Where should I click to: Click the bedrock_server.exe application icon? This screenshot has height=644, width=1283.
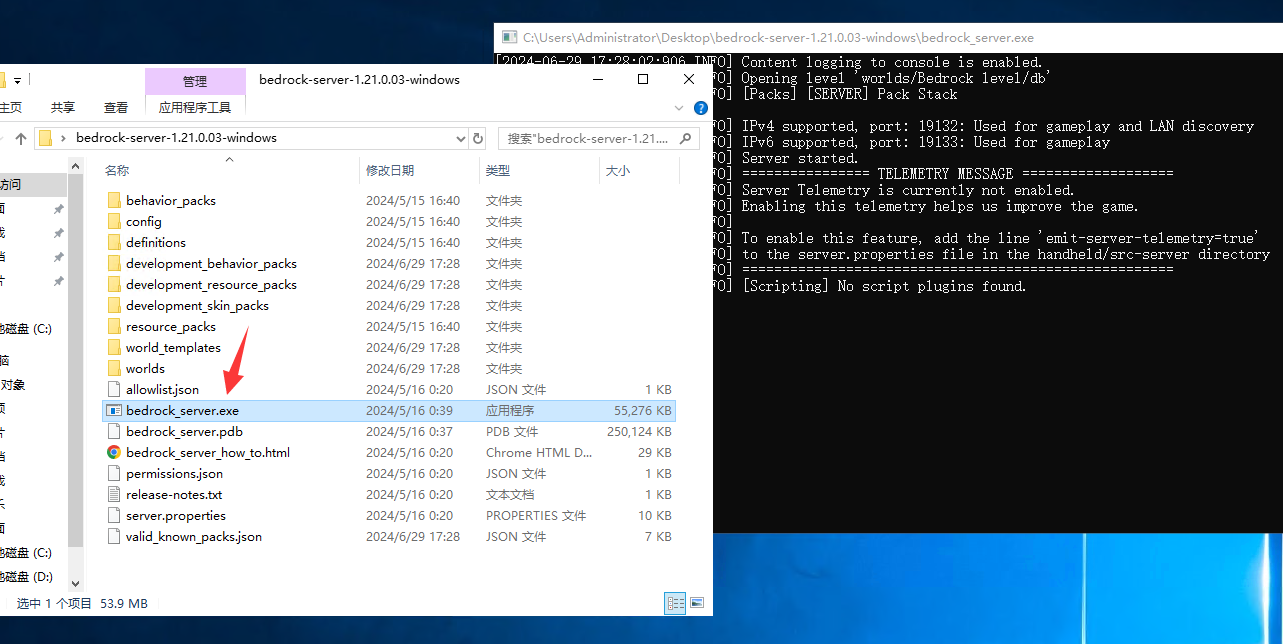tap(114, 410)
